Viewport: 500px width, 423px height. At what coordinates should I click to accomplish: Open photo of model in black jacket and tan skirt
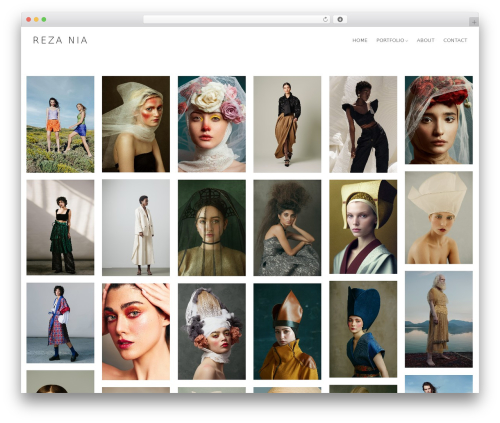287,124
